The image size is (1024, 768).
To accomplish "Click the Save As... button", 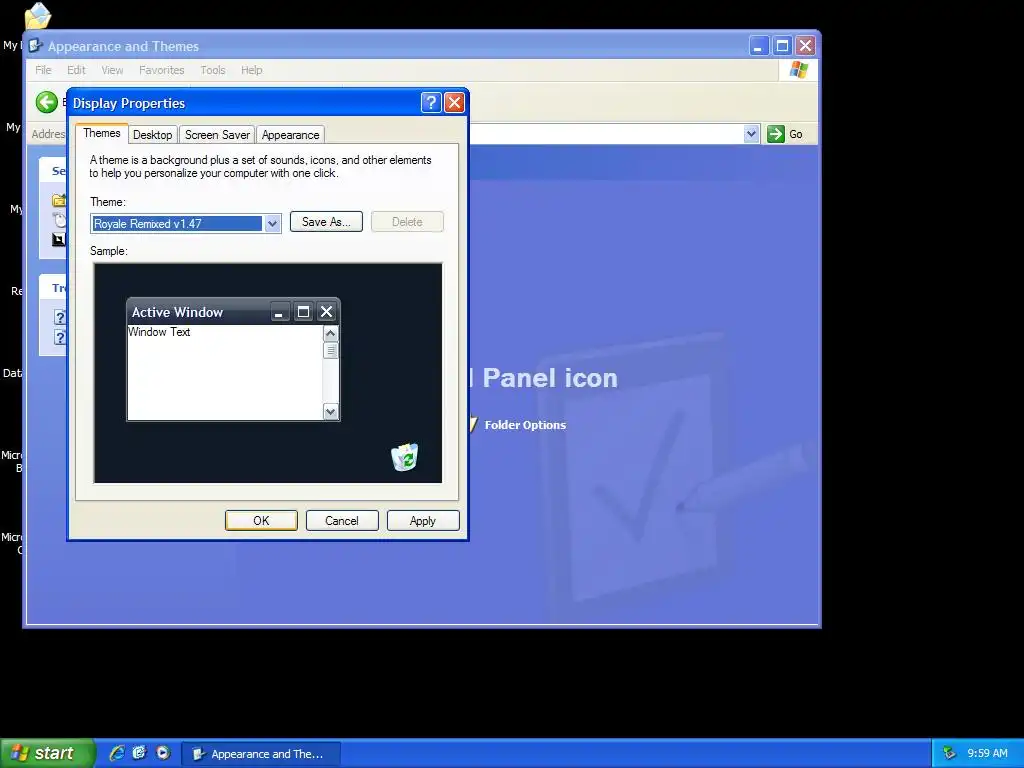I will [326, 222].
